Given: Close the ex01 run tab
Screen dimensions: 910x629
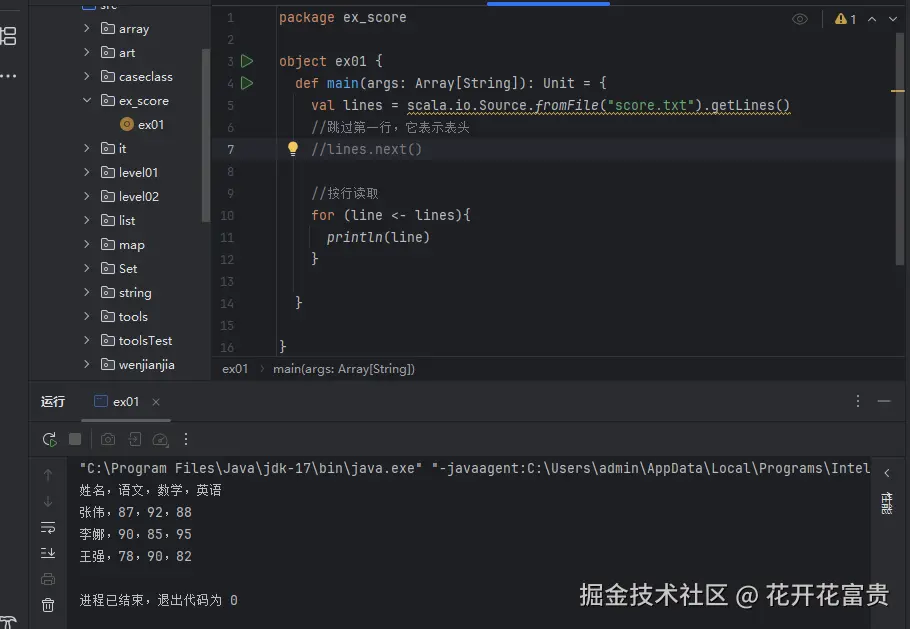Looking at the screenshot, I should (x=156, y=402).
